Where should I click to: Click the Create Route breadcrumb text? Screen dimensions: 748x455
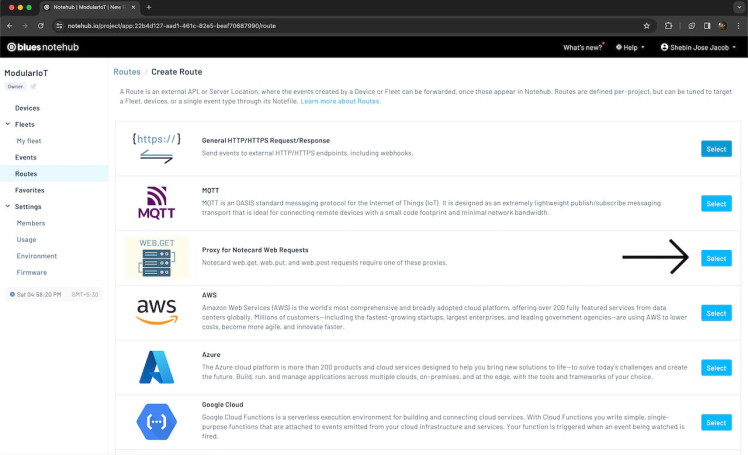[177, 72]
